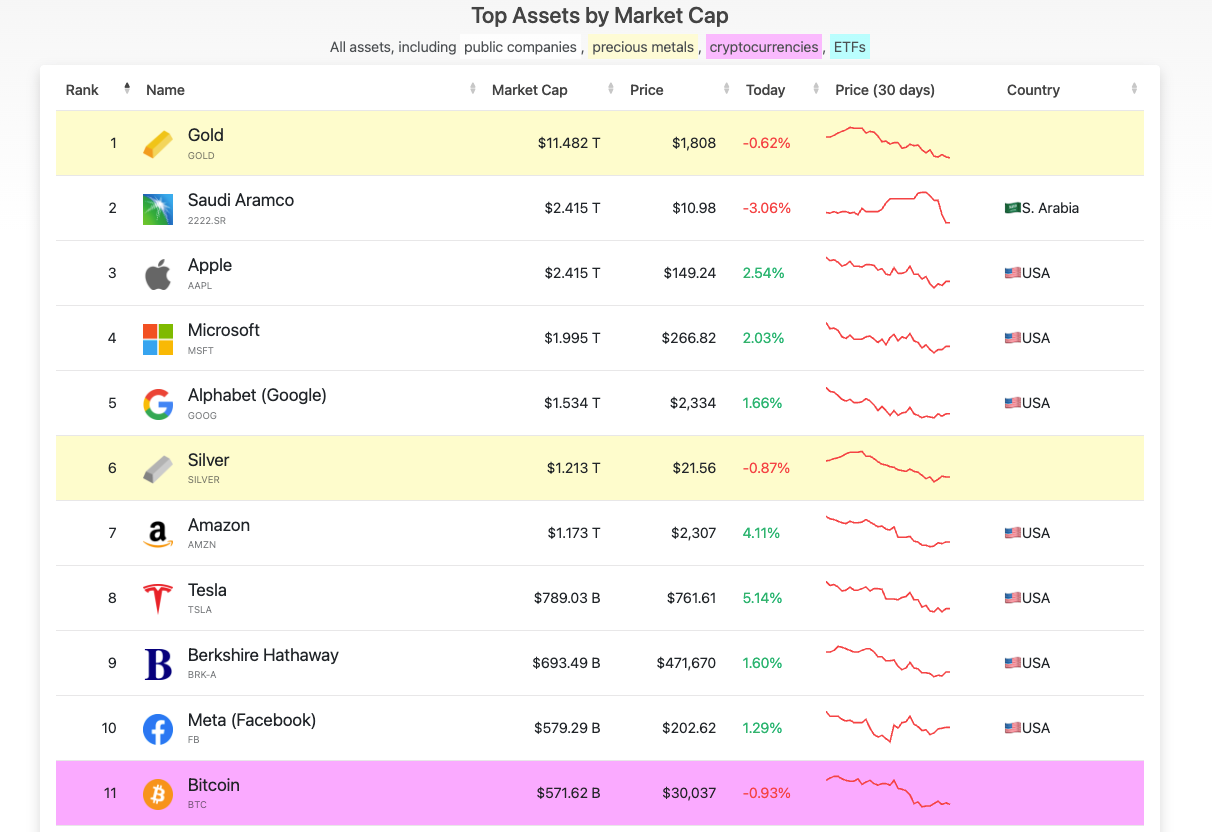This screenshot has width=1212, height=832.
Task: Open the Gold asset page
Action: point(206,135)
